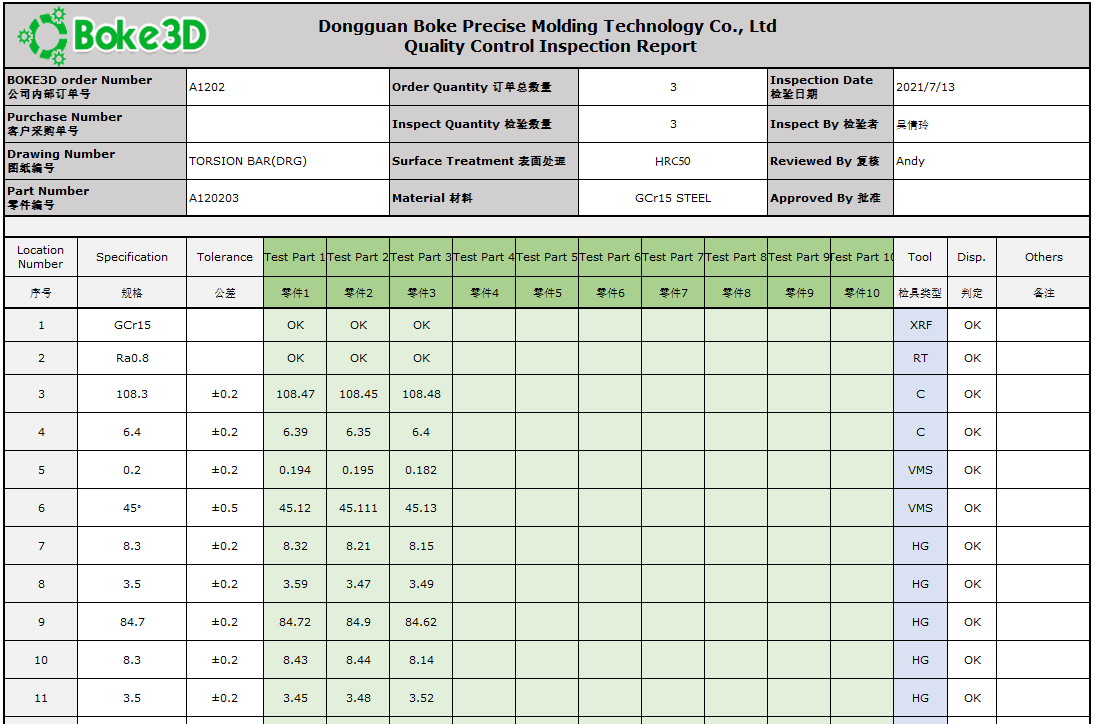
Task: Click the empty Purchase Number value cell
Action: tap(288, 124)
